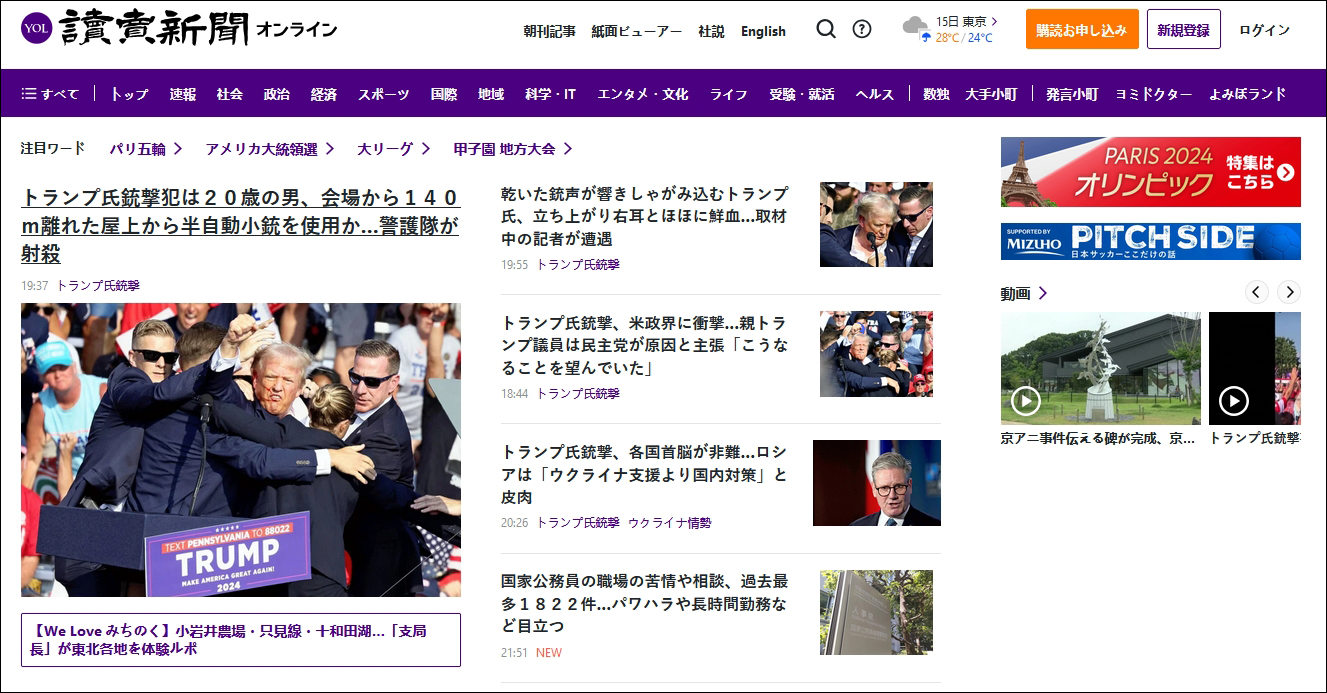Image resolution: width=1327 pixels, height=693 pixels.
Task: Click the 購読お申し込み button
Action: (1081, 30)
